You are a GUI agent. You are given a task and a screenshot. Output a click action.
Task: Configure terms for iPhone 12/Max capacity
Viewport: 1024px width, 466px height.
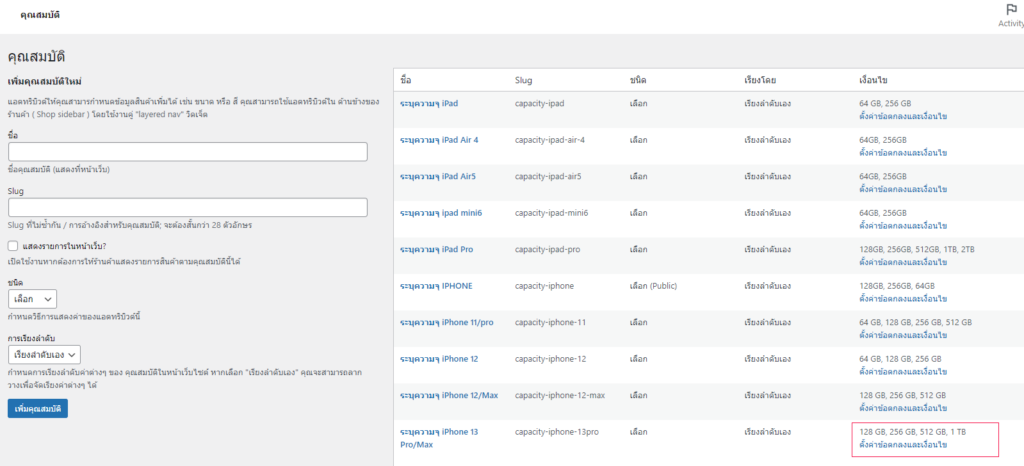click(x=903, y=408)
